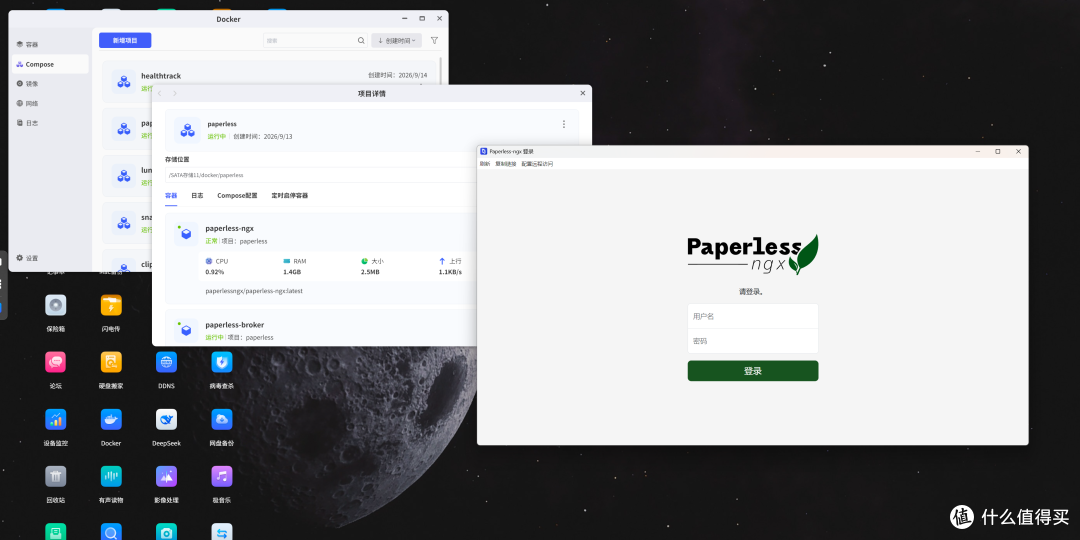Select 容器 in Docker sidebar

[50, 44]
